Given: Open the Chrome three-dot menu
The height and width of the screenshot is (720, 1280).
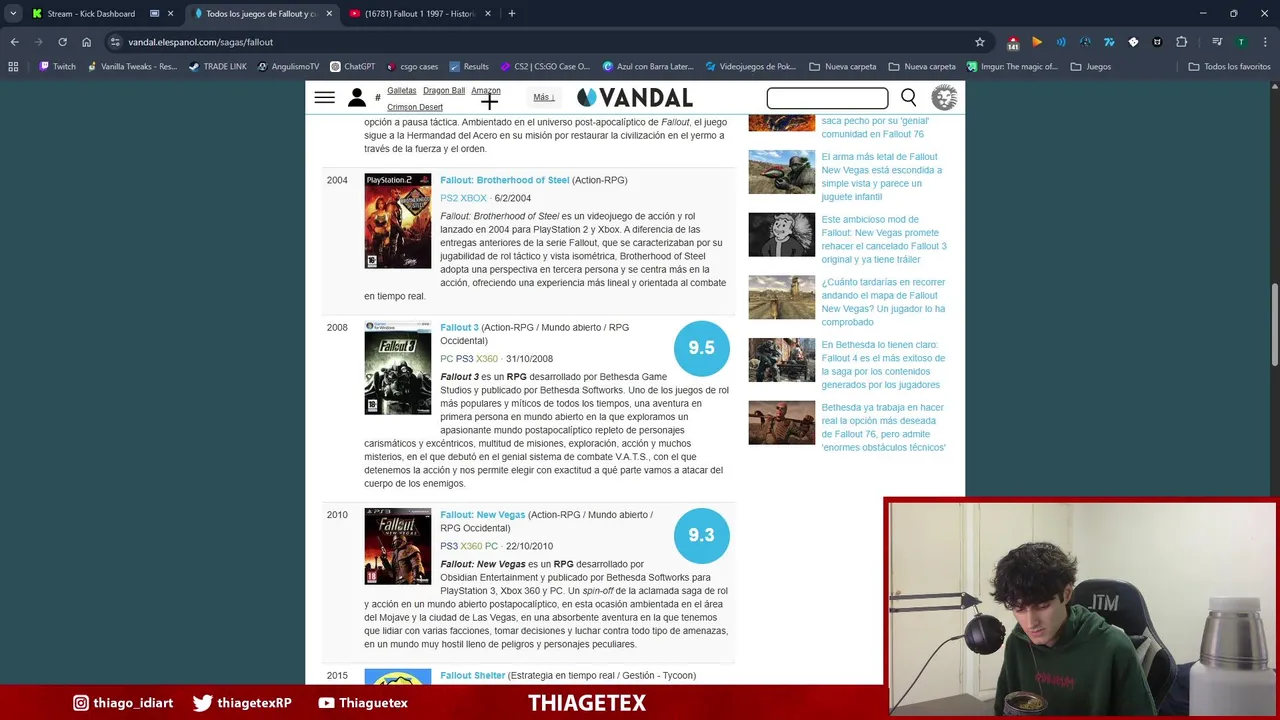Looking at the screenshot, I should click(x=1265, y=42).
